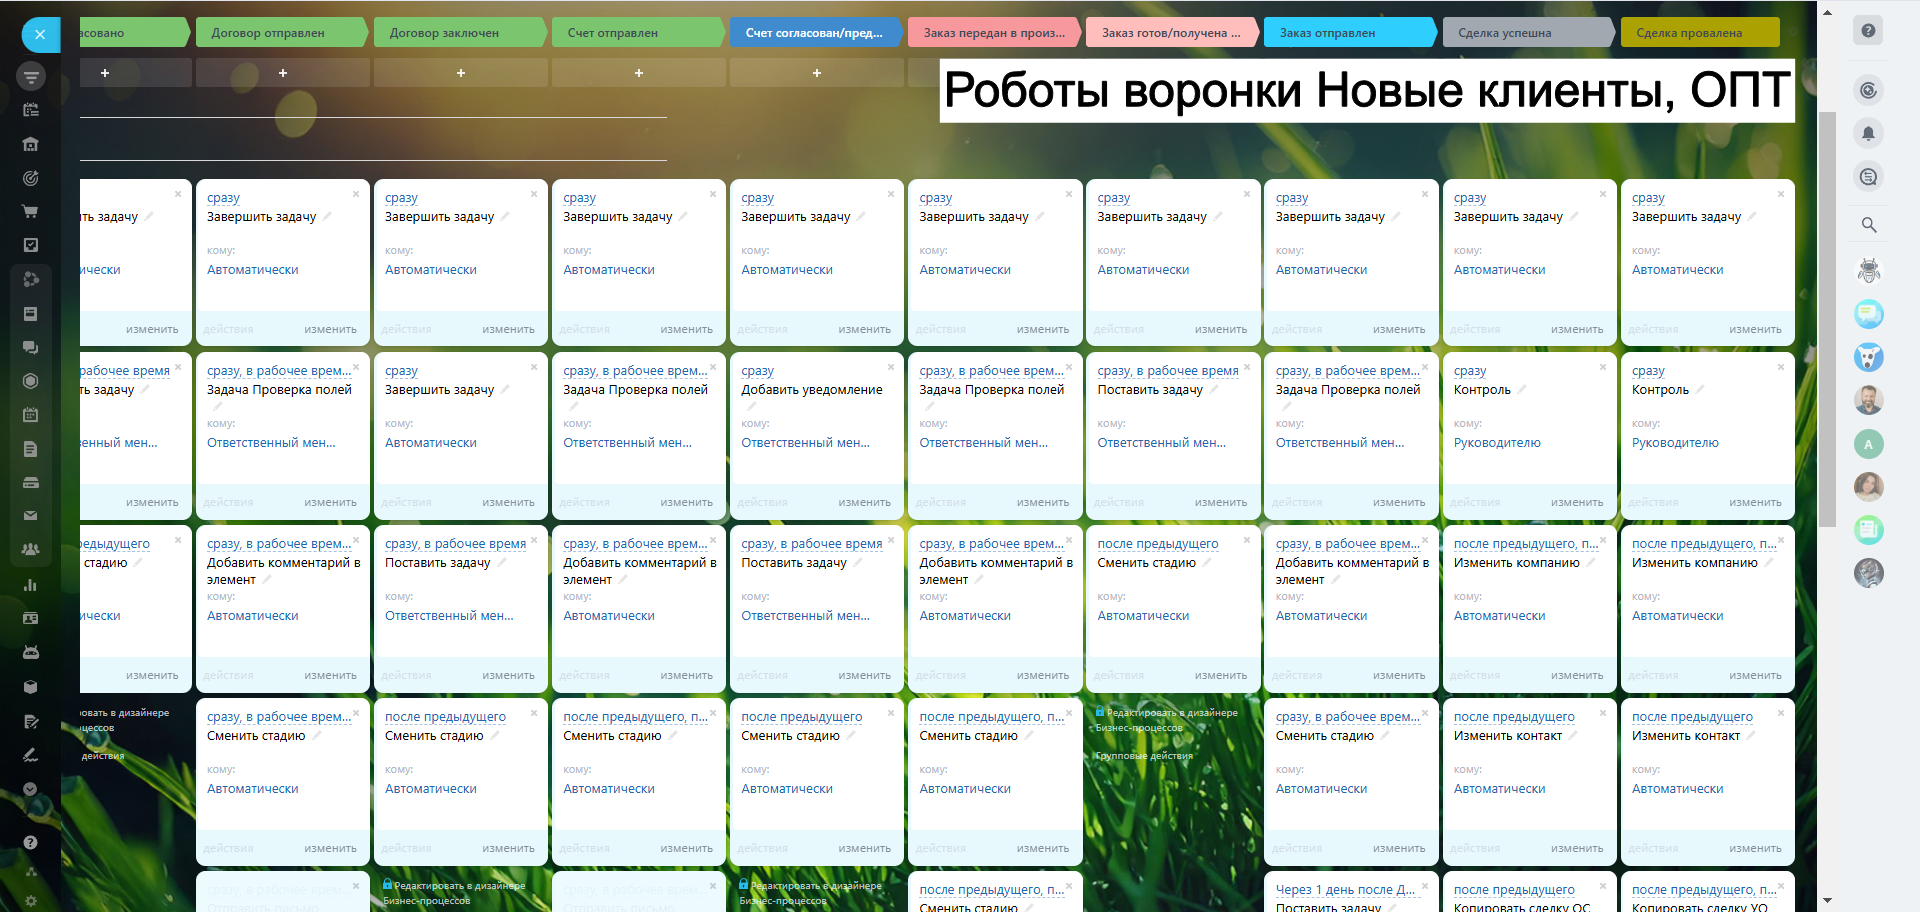Open the 'сразу' timing on the 'Добавить уведомление' robot

click(757, 371)
